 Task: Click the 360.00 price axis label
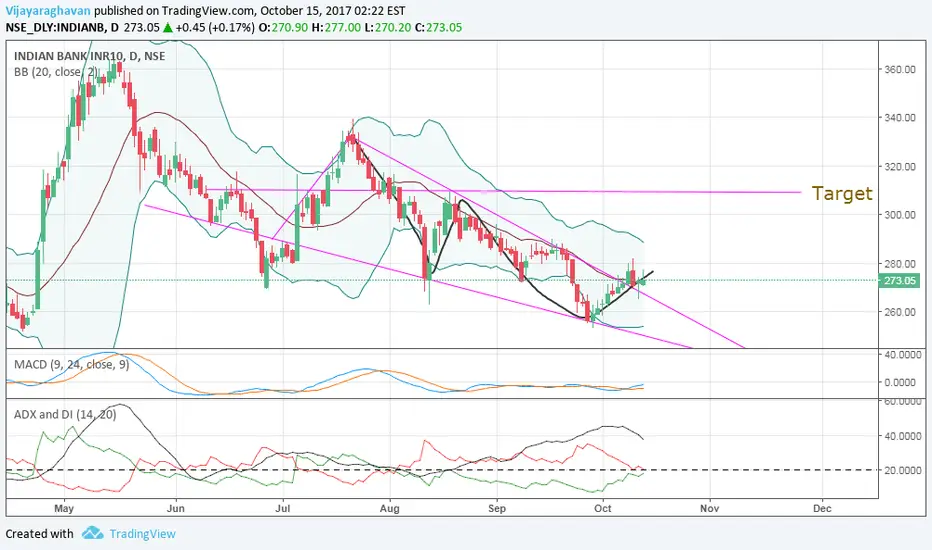(x=900, y=69)
